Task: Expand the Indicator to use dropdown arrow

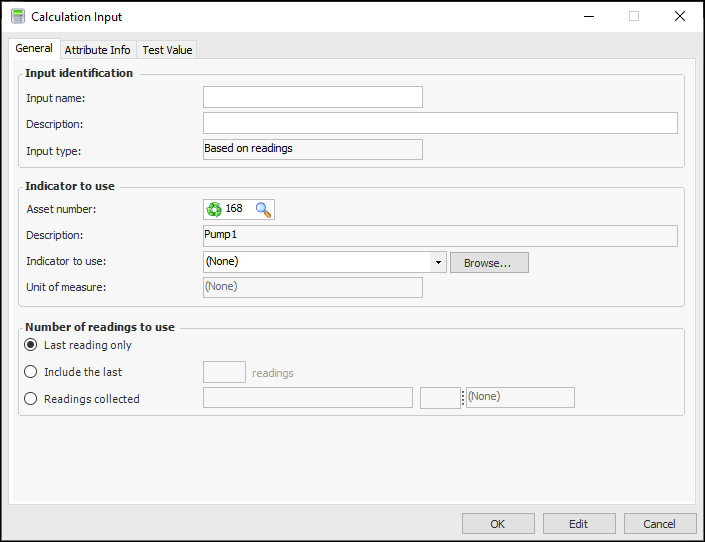Action: pos(438,262)
